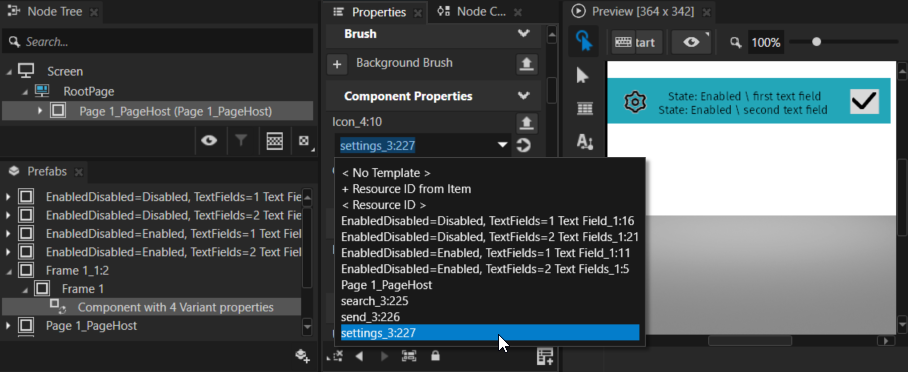Click the Prefabs list scroll down arrow
Screen dimensions: 908x372
307,328
